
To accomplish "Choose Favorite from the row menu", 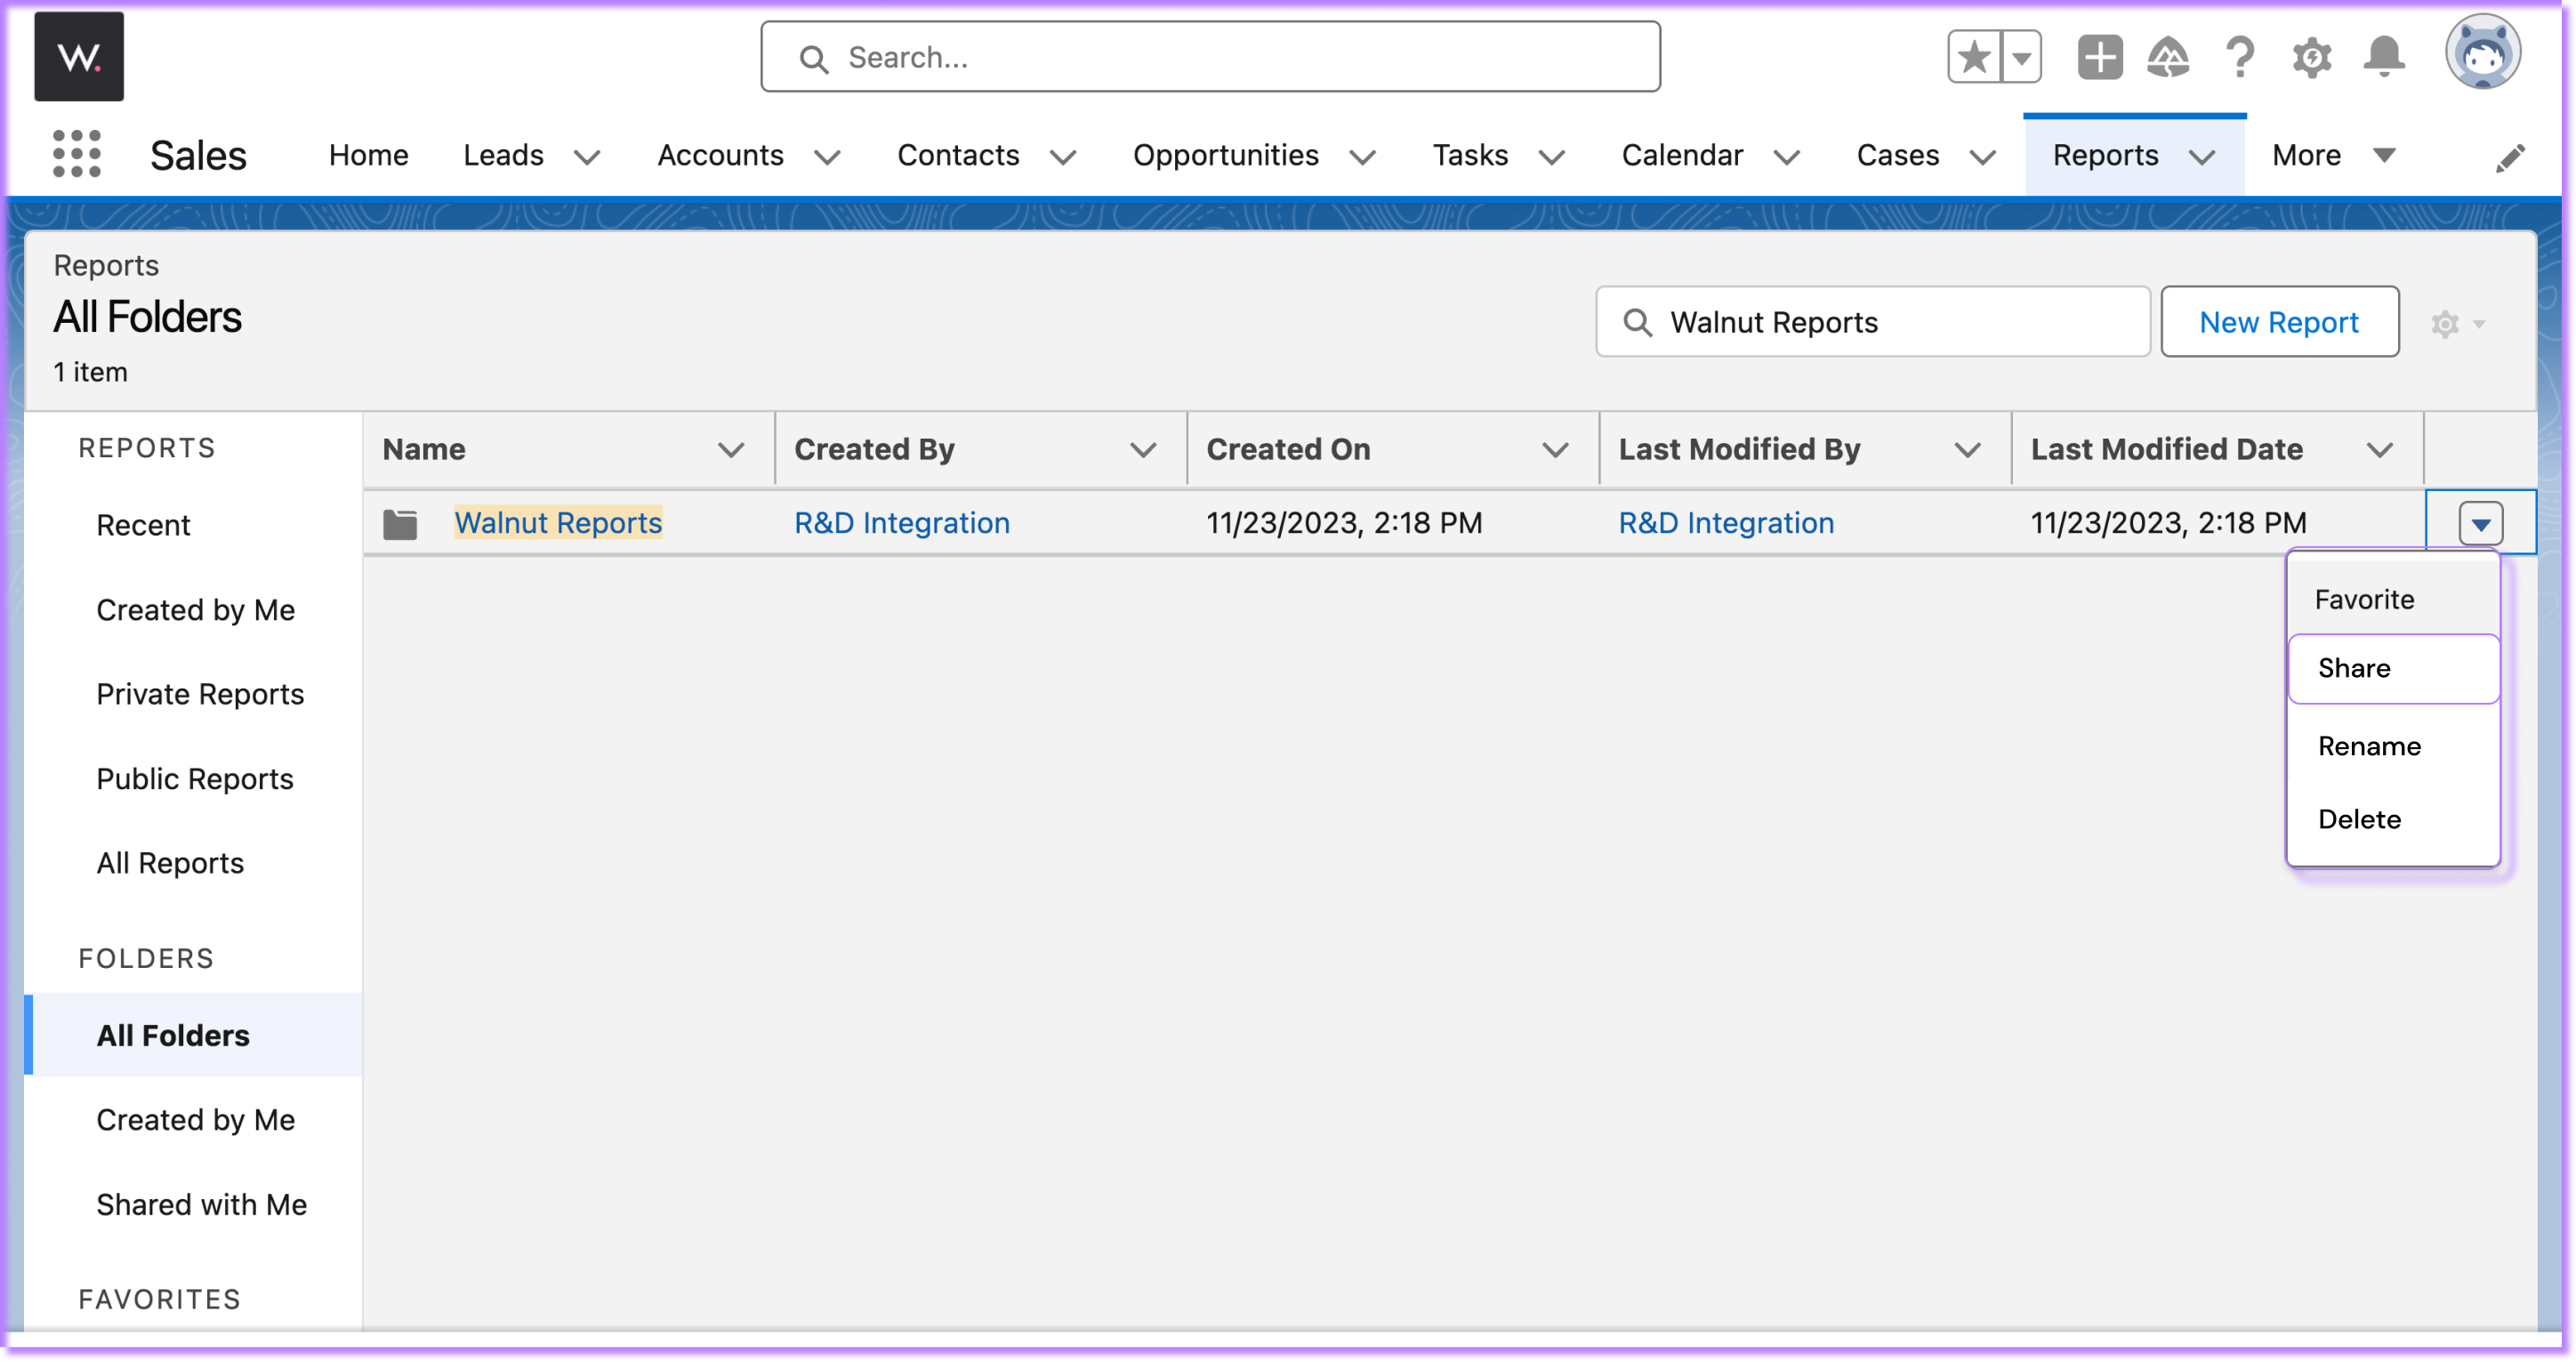I will point(2393,599).
